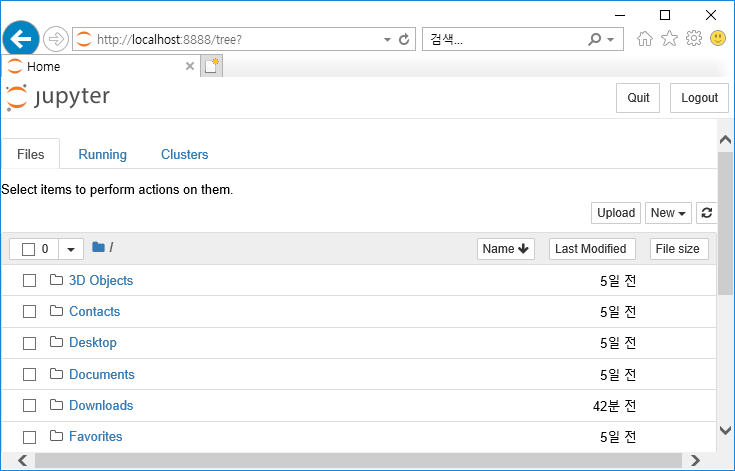The image size is (735, 471).
Task: Open the browser Tools gear icon
Action: point(694,38)
